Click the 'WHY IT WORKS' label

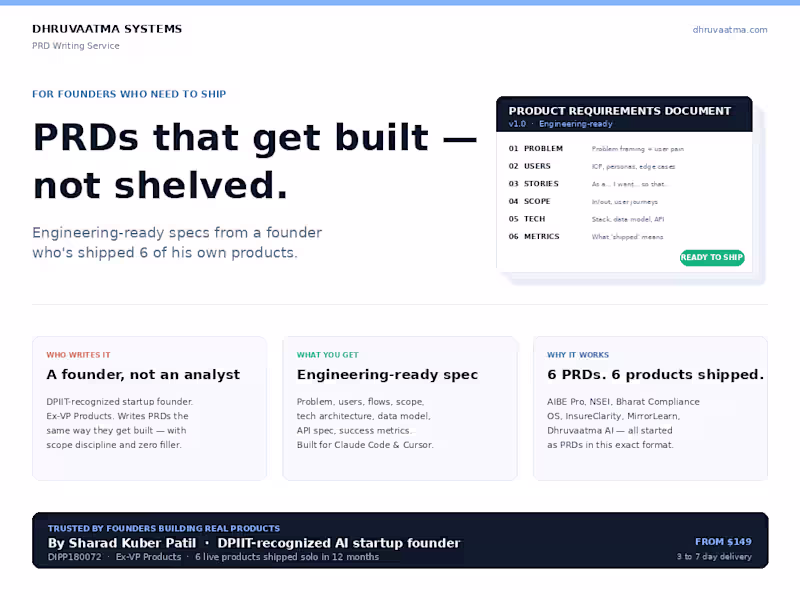(578, 355)
